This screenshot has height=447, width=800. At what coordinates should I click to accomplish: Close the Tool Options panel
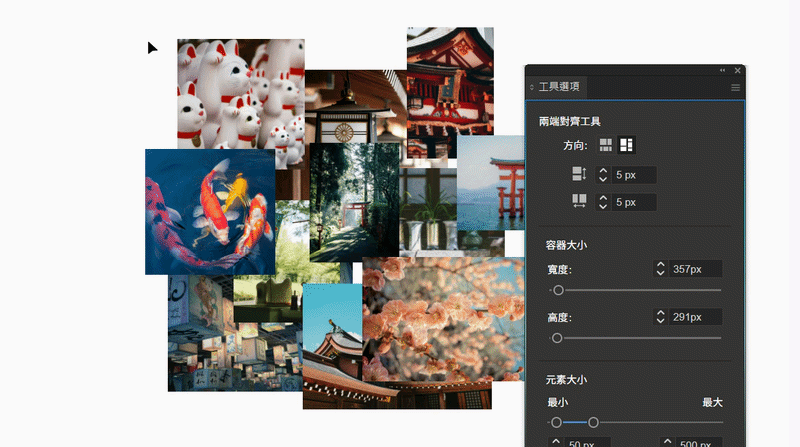tap(737, 70)
